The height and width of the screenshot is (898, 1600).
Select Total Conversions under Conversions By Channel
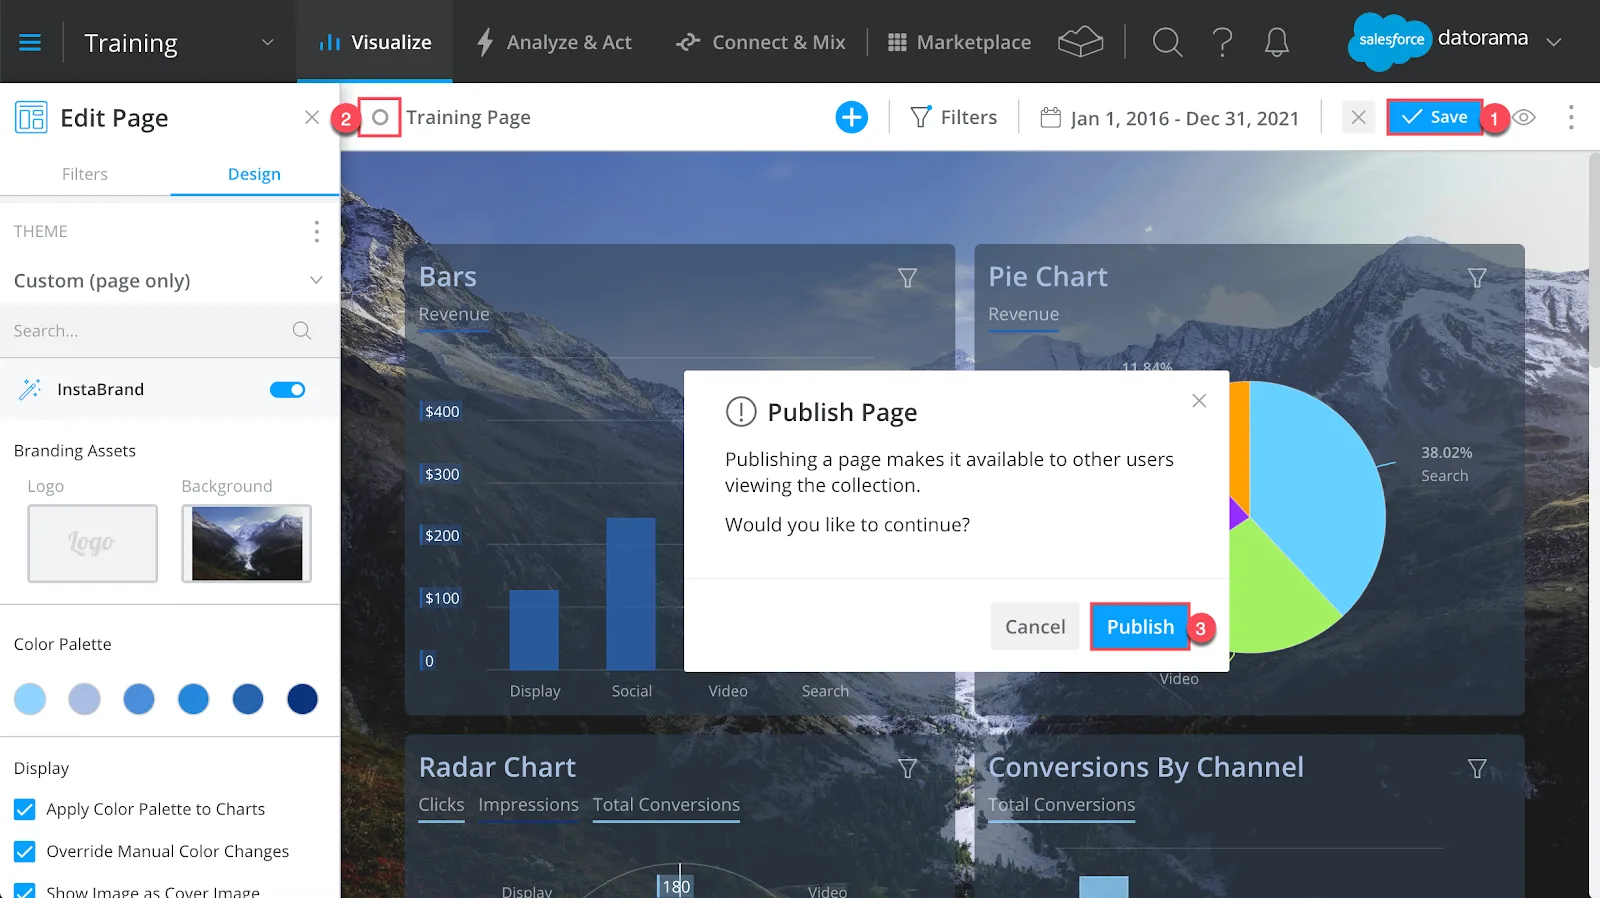click(1061, 805)
